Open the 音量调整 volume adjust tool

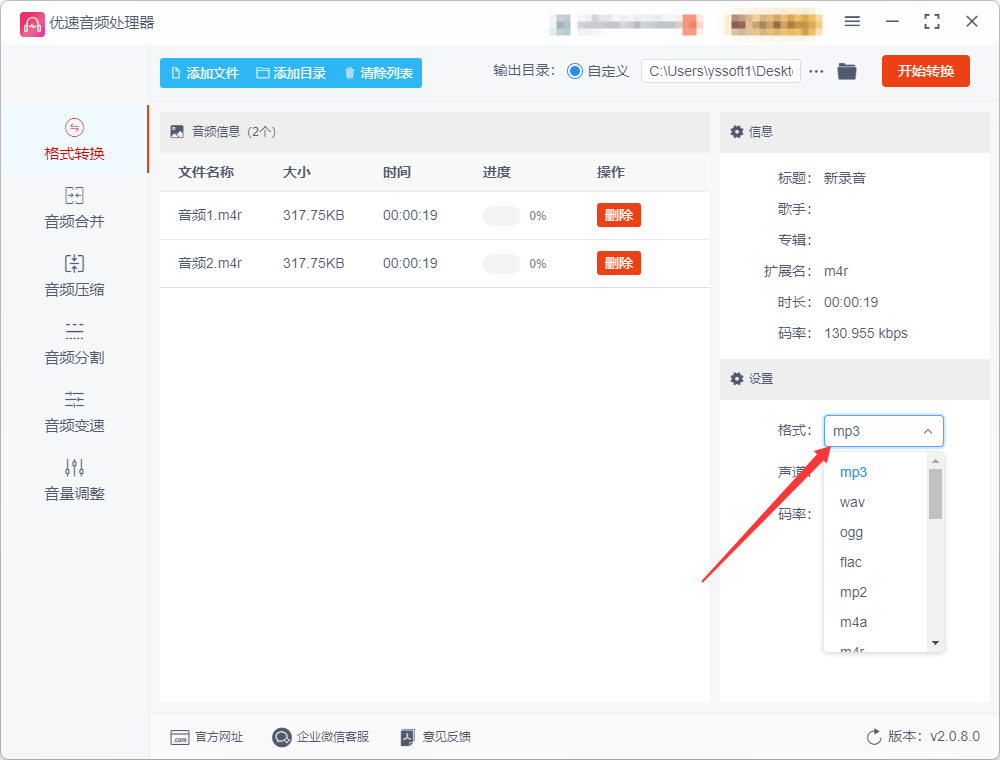pyautogui.click(x=74, y=480)
